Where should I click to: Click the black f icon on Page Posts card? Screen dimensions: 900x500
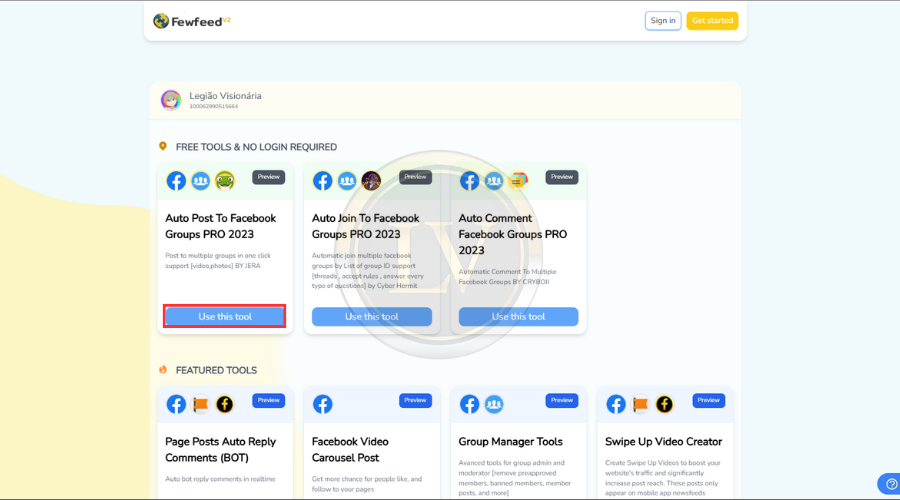(x=224, y=404)
